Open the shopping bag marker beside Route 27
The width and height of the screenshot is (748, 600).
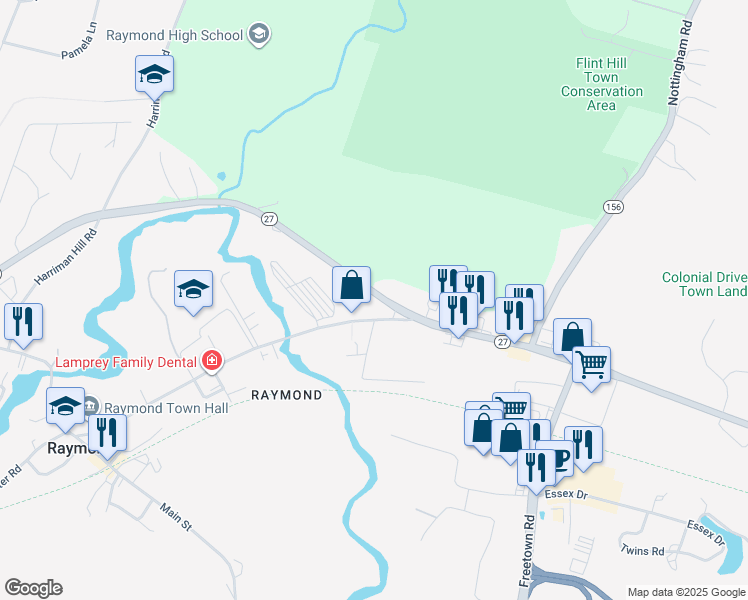(351, 286)
